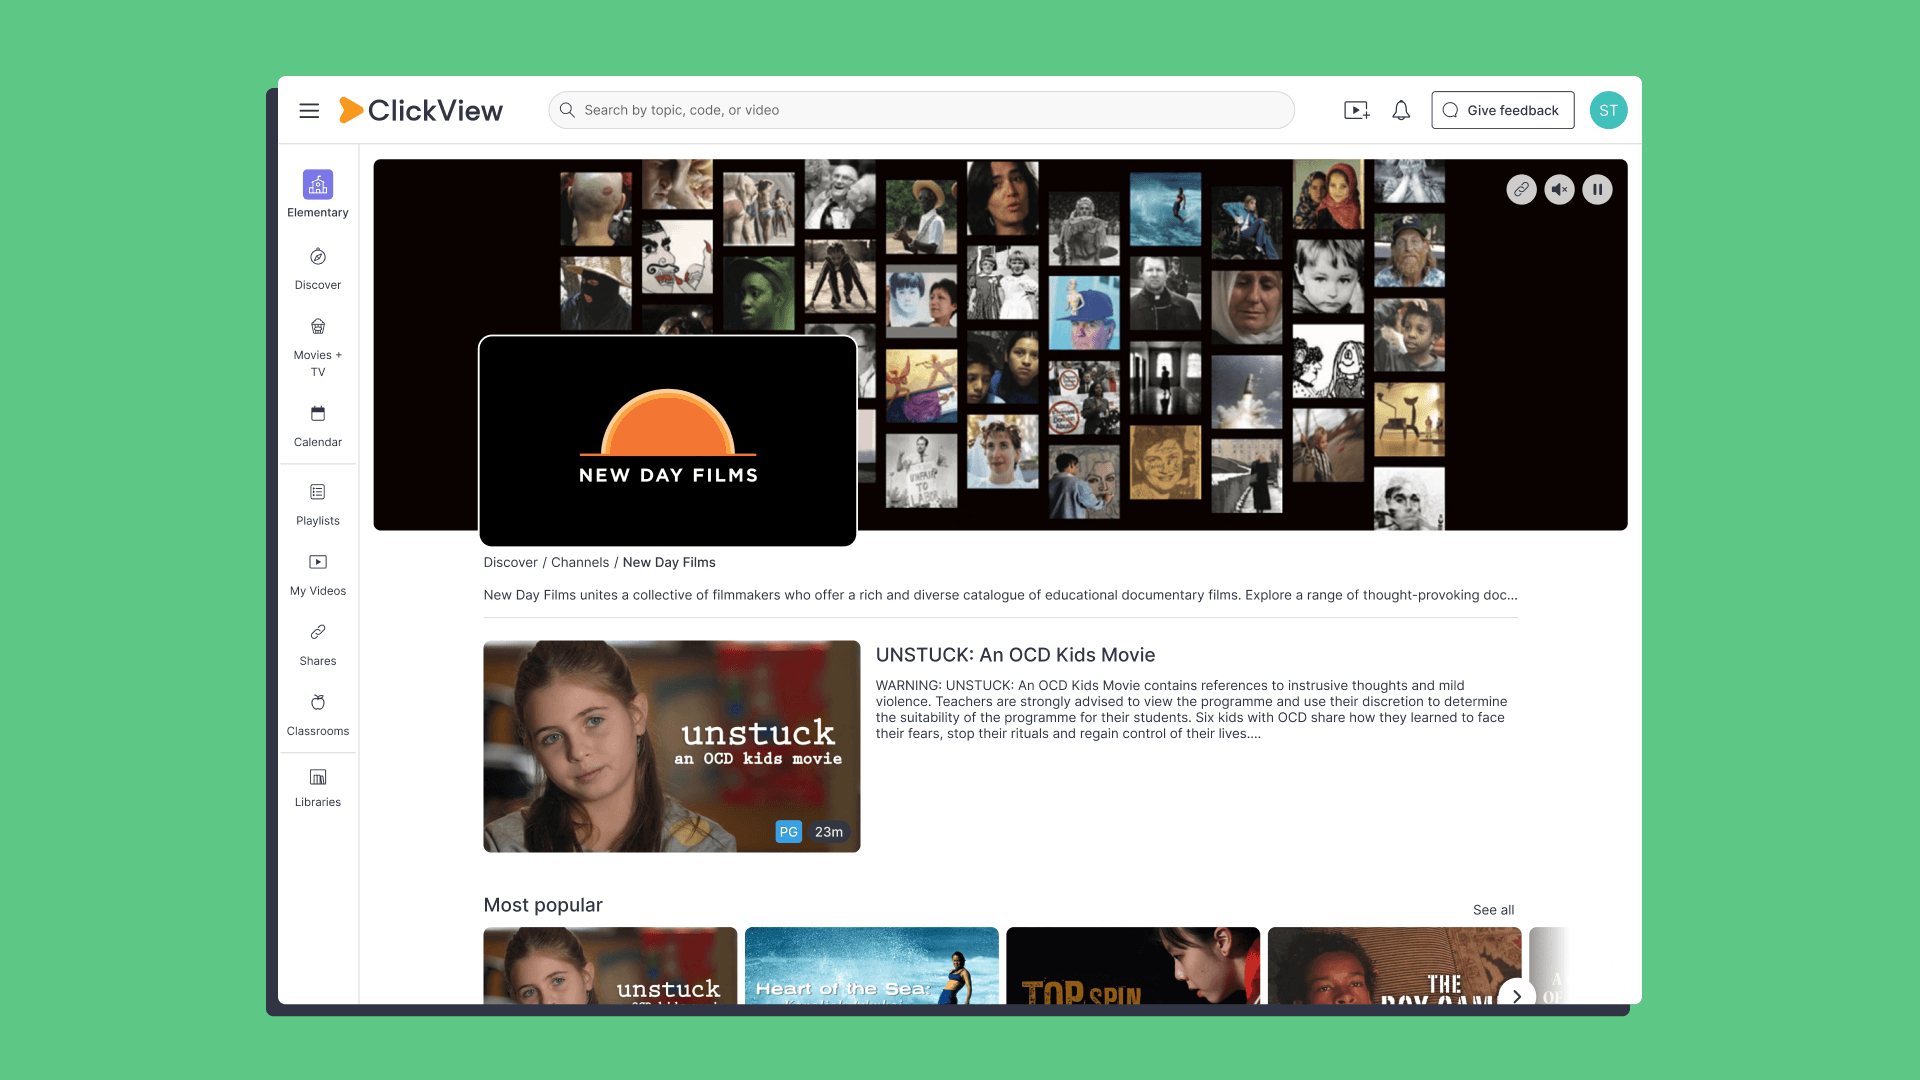Open Calendar in the sidebar
This screenshot has width=1920, height=1080.
(x=318, y=426)
